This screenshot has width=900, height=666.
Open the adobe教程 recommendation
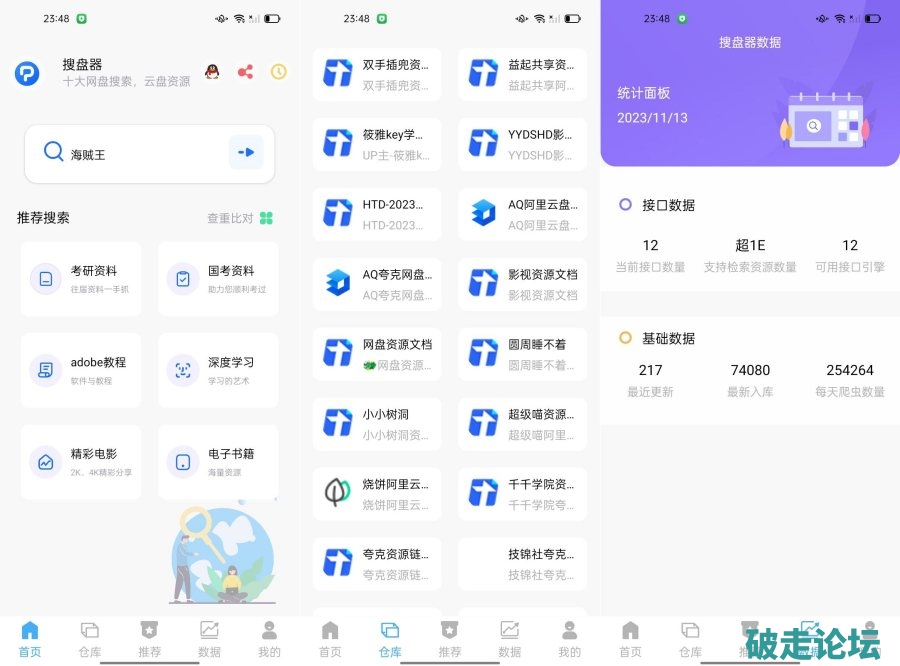(x=81, y=370)
